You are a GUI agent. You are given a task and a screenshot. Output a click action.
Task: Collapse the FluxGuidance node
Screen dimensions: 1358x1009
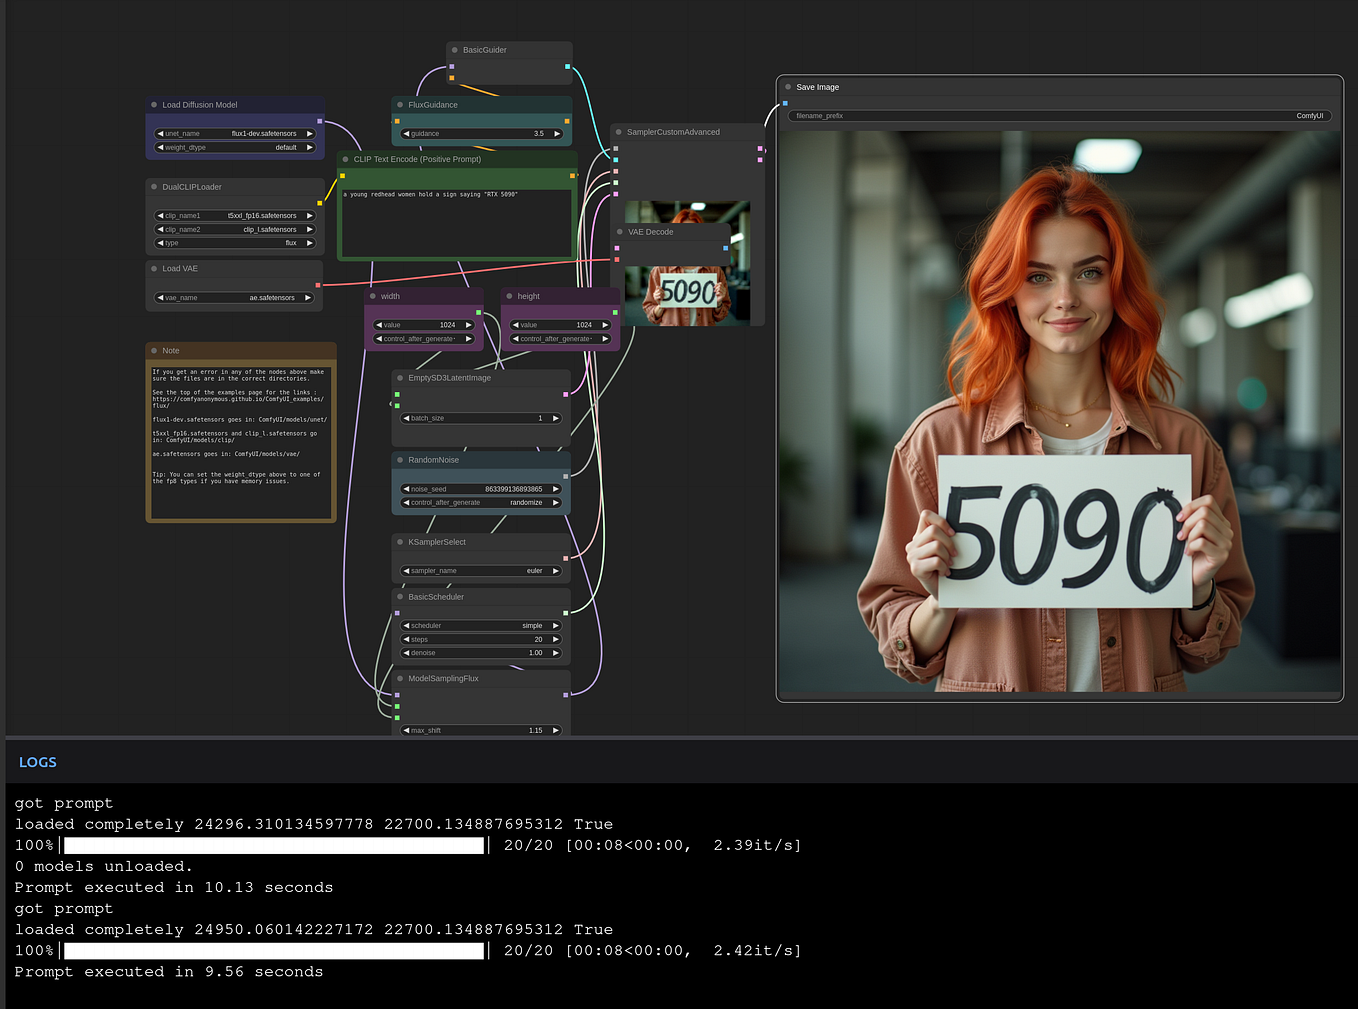(x=399, y=104)
